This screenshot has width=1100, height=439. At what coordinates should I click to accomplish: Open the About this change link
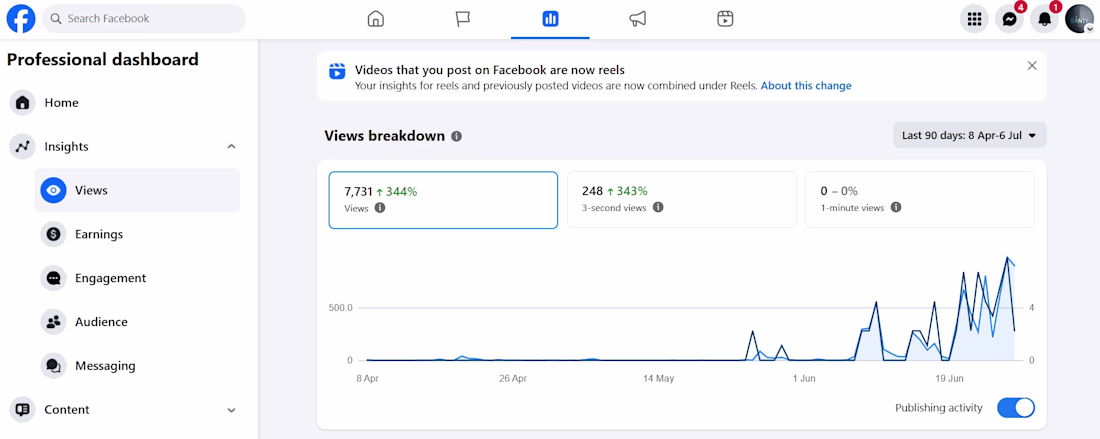point(806,86)
